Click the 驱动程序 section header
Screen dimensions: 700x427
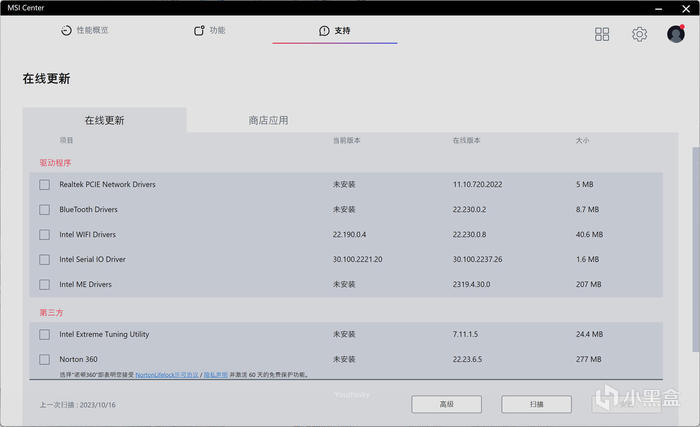(x=55, y=163)
